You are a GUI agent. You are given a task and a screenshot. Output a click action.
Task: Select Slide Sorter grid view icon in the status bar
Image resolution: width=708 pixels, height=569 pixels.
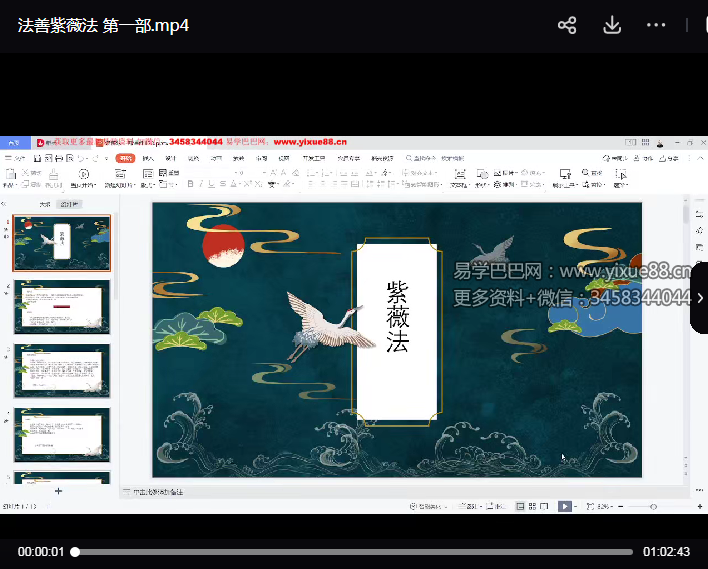pos(532,506)
